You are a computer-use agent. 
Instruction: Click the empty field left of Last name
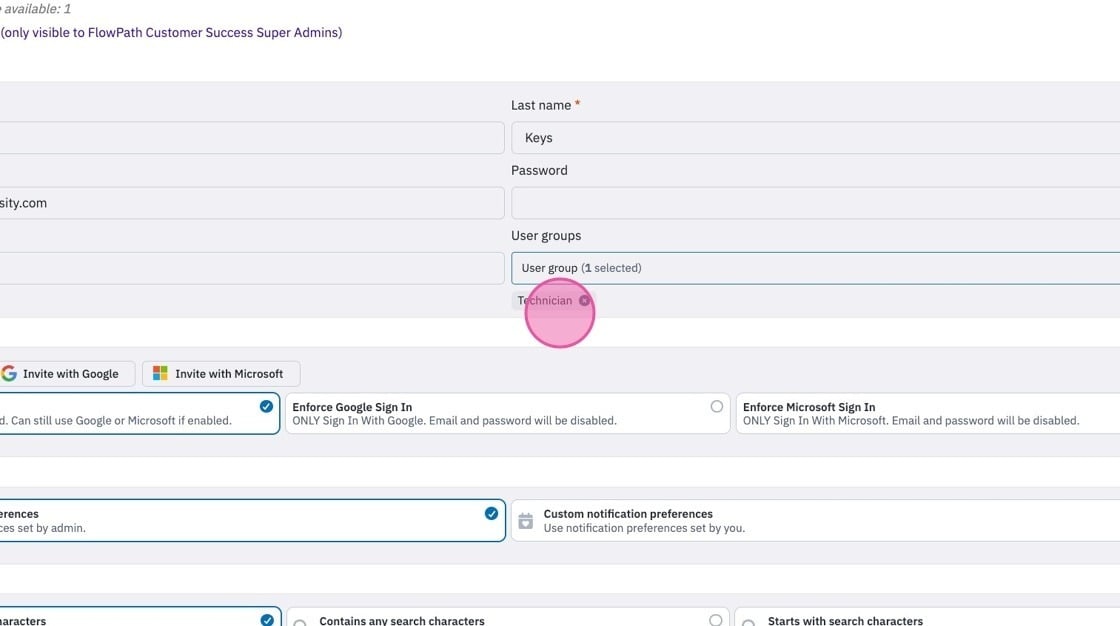pos(251,138)
